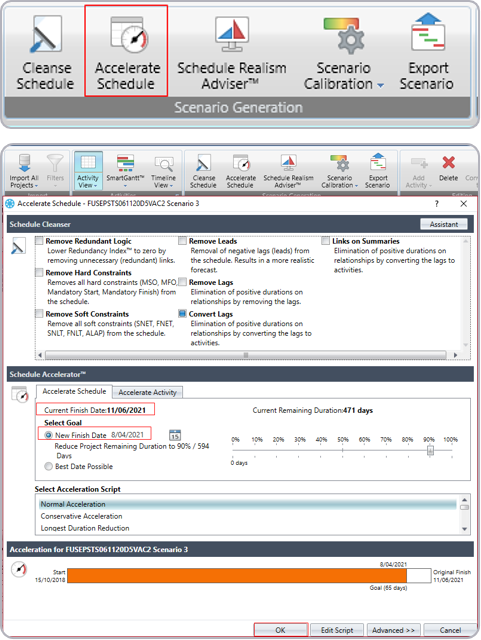The image size is (481, 640).
Task: Uncheck the Convert Lags checkbox
Action: 183,314
